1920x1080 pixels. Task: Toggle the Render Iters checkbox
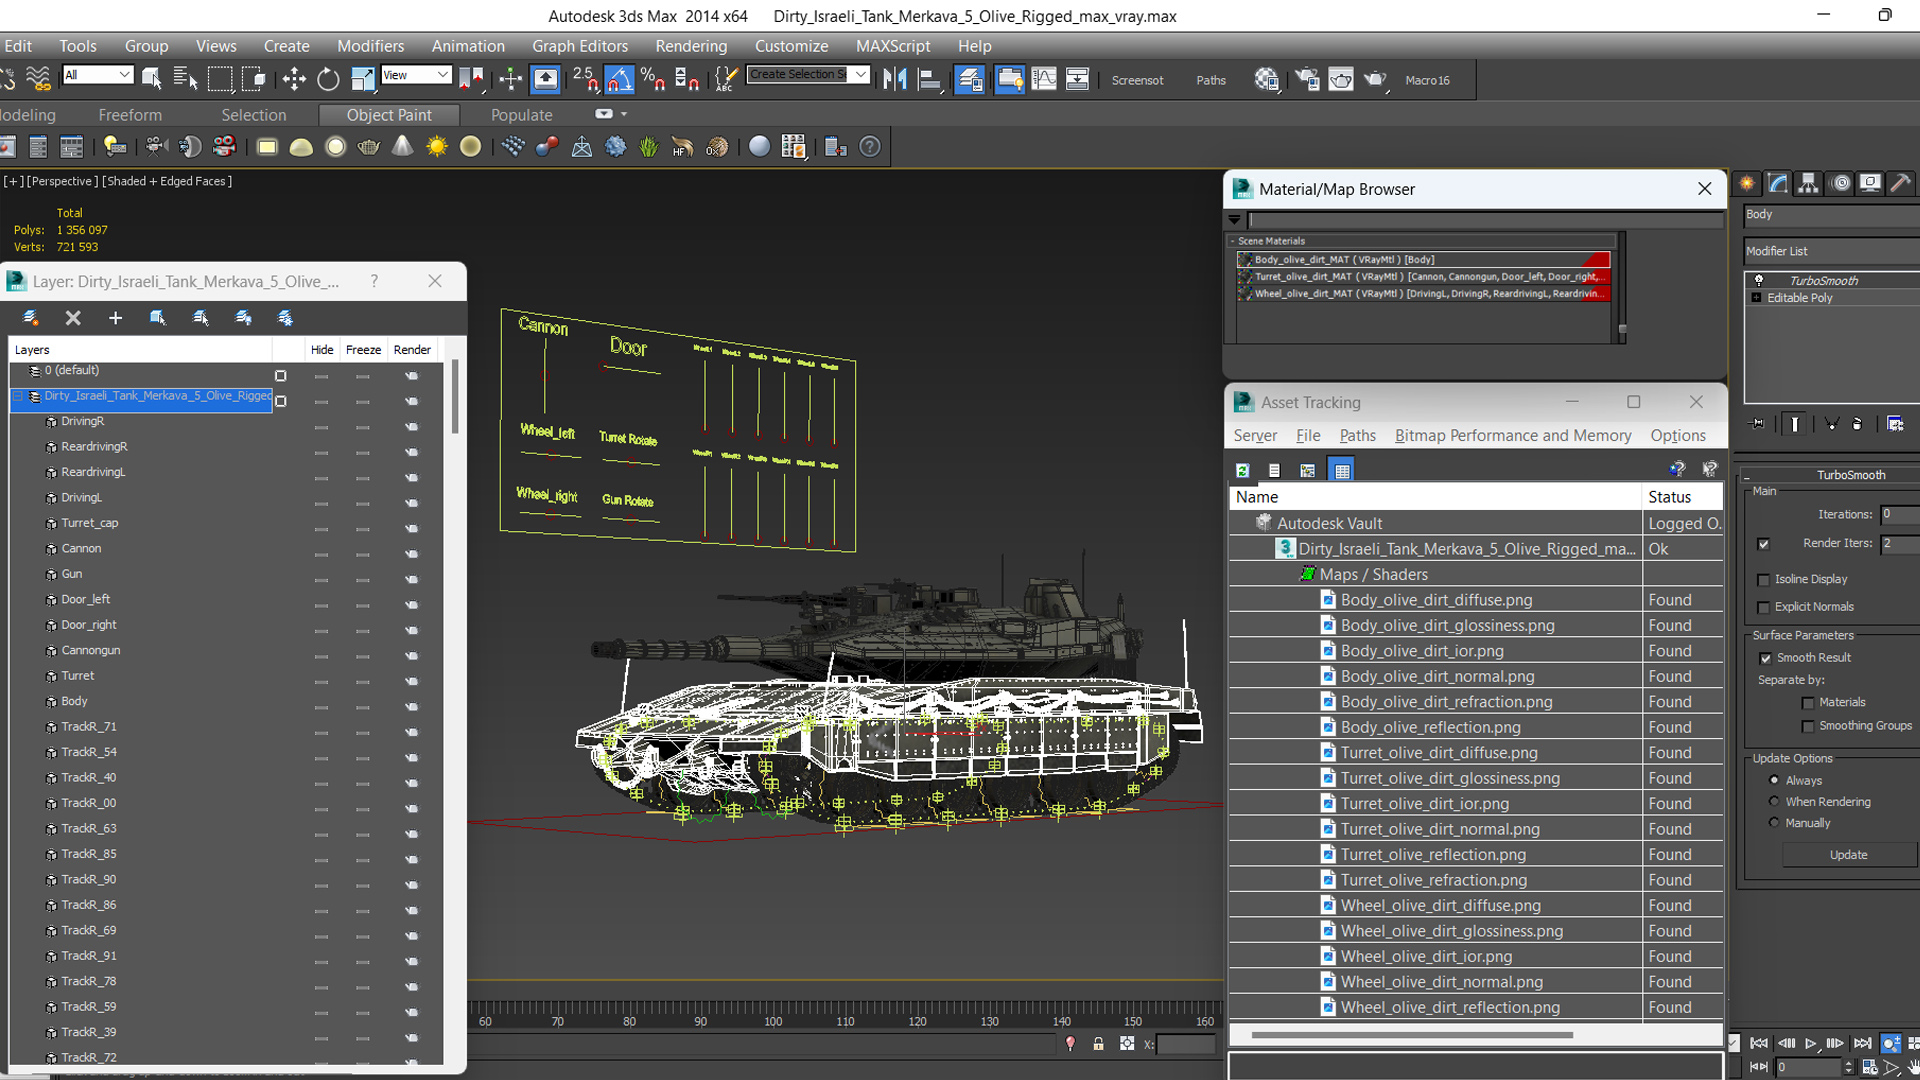(1764, 544)
